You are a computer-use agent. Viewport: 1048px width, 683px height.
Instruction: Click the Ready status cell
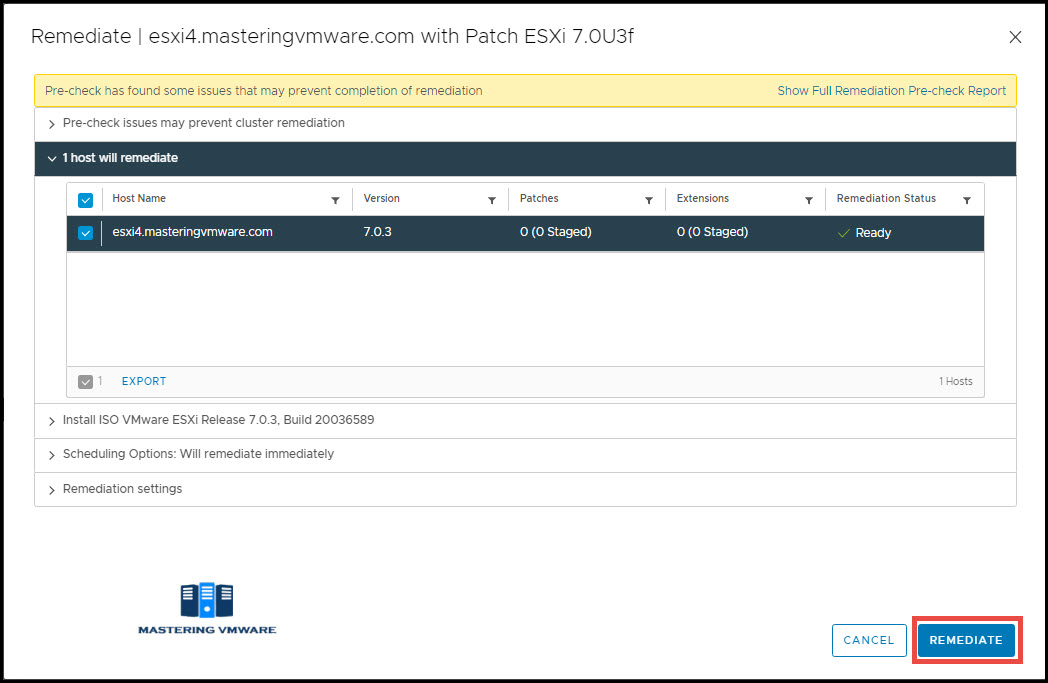(x=864, y=233)
